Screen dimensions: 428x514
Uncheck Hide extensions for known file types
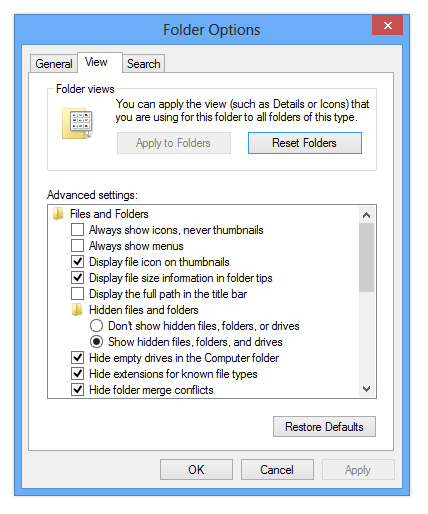tap(77, 374)
